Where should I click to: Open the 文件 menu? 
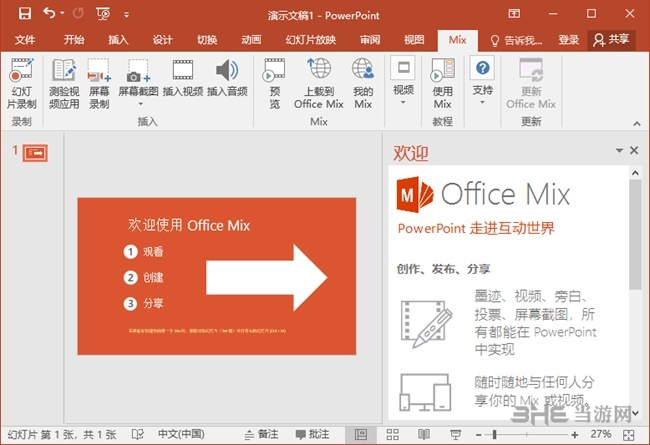pos(25,40)
